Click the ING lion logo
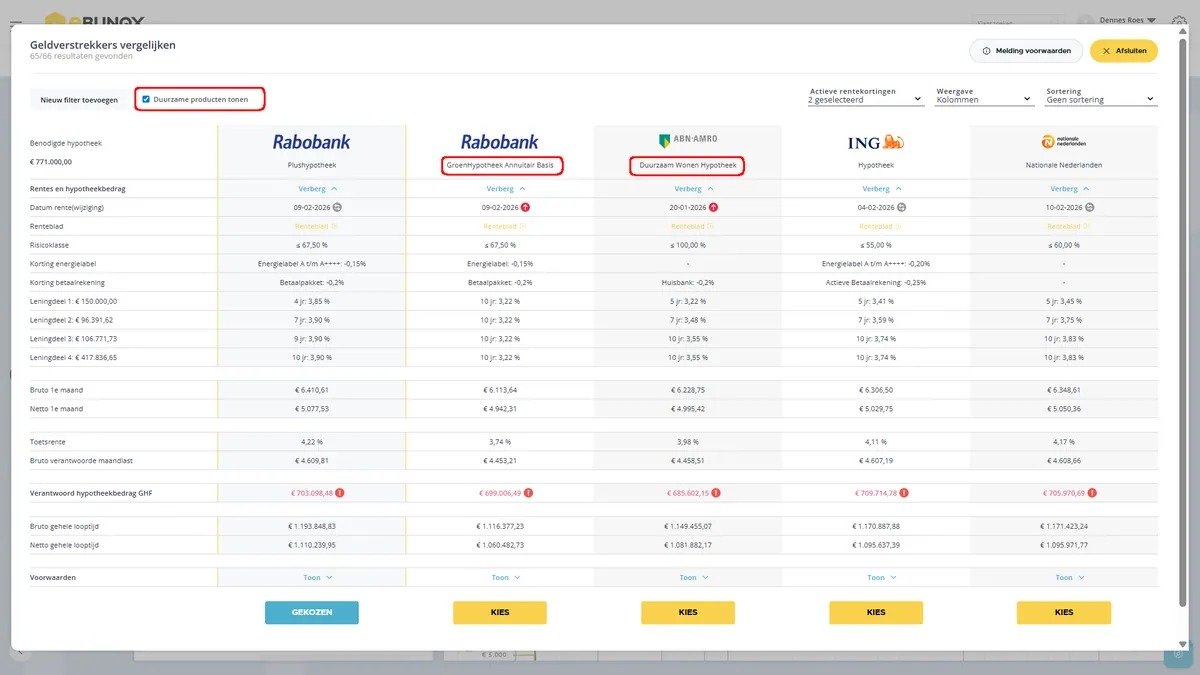This screenshot has height=675, width=1200. tap(876, 142)
